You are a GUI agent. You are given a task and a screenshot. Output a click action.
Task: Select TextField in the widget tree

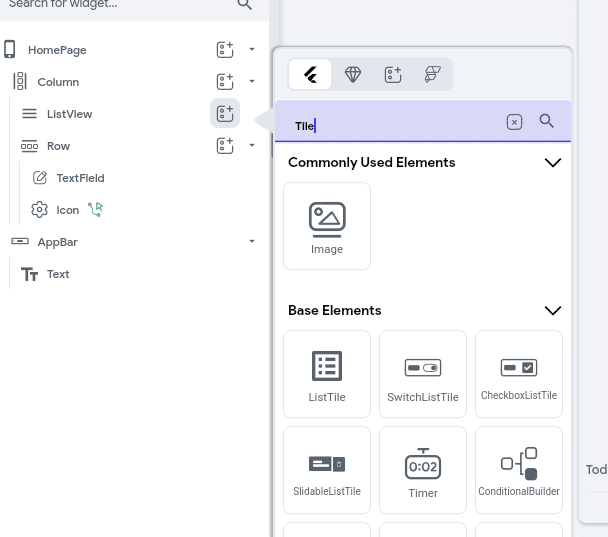80,178
